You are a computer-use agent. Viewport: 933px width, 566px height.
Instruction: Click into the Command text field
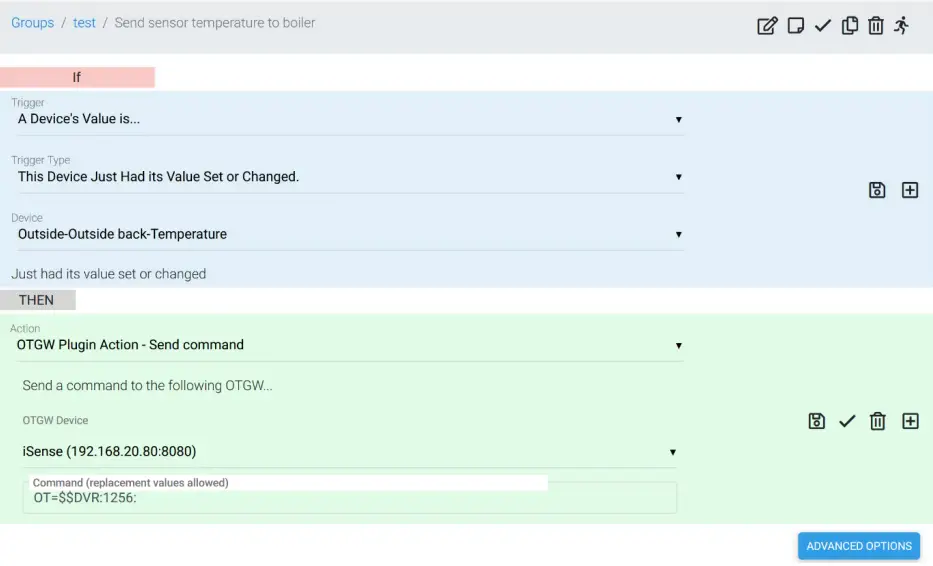pyautogui.click(x=350, y=499)
